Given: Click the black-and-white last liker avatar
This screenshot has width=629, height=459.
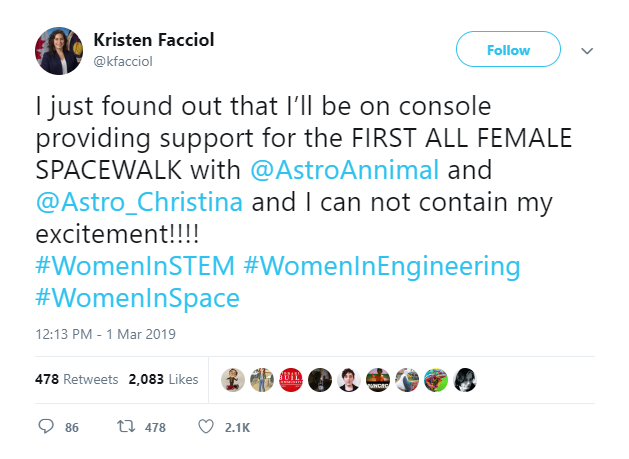Looking at the screenshot, I should 464,380.
